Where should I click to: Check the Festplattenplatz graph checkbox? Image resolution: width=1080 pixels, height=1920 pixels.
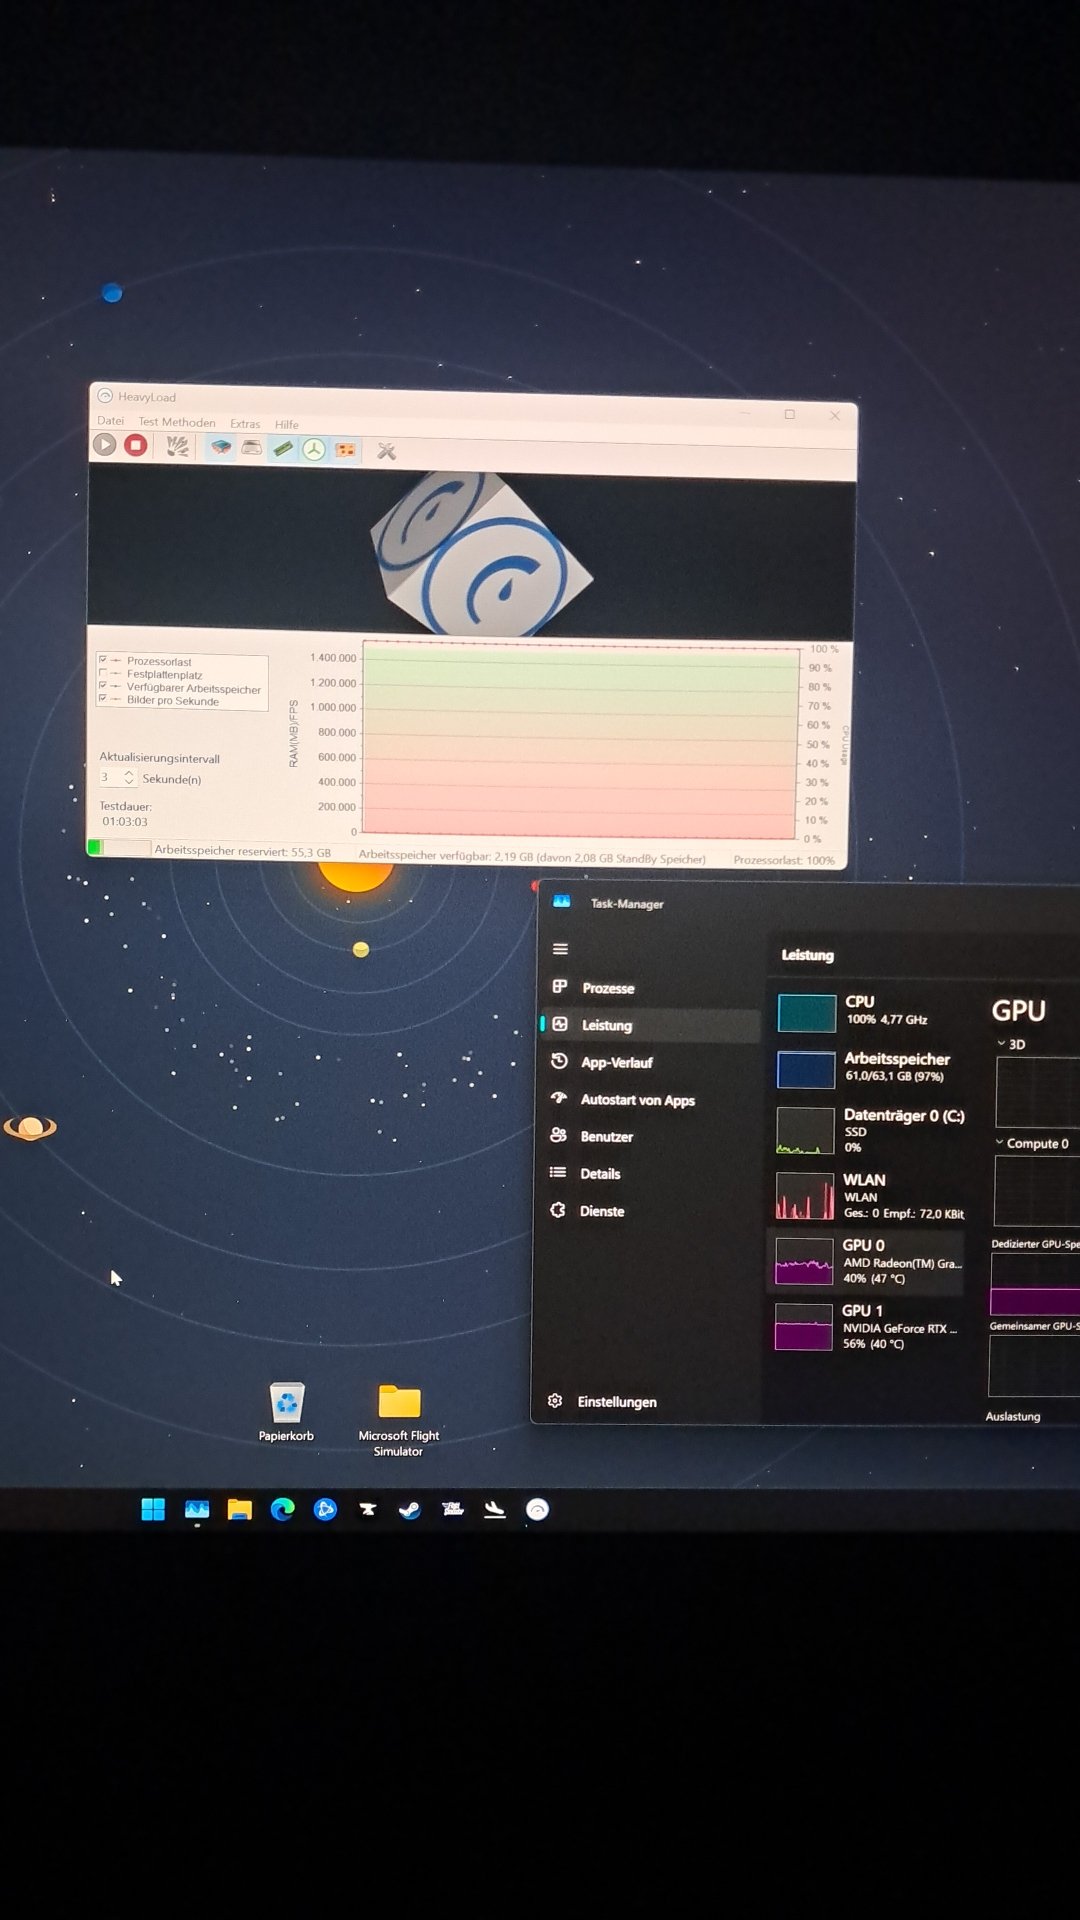pyautogui.click(x=103, y=673)
